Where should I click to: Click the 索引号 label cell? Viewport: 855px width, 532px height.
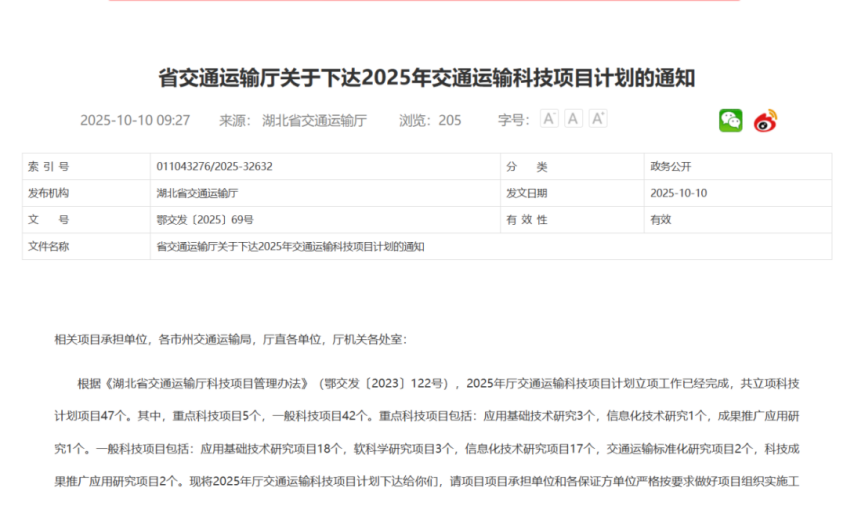point(48,166)
